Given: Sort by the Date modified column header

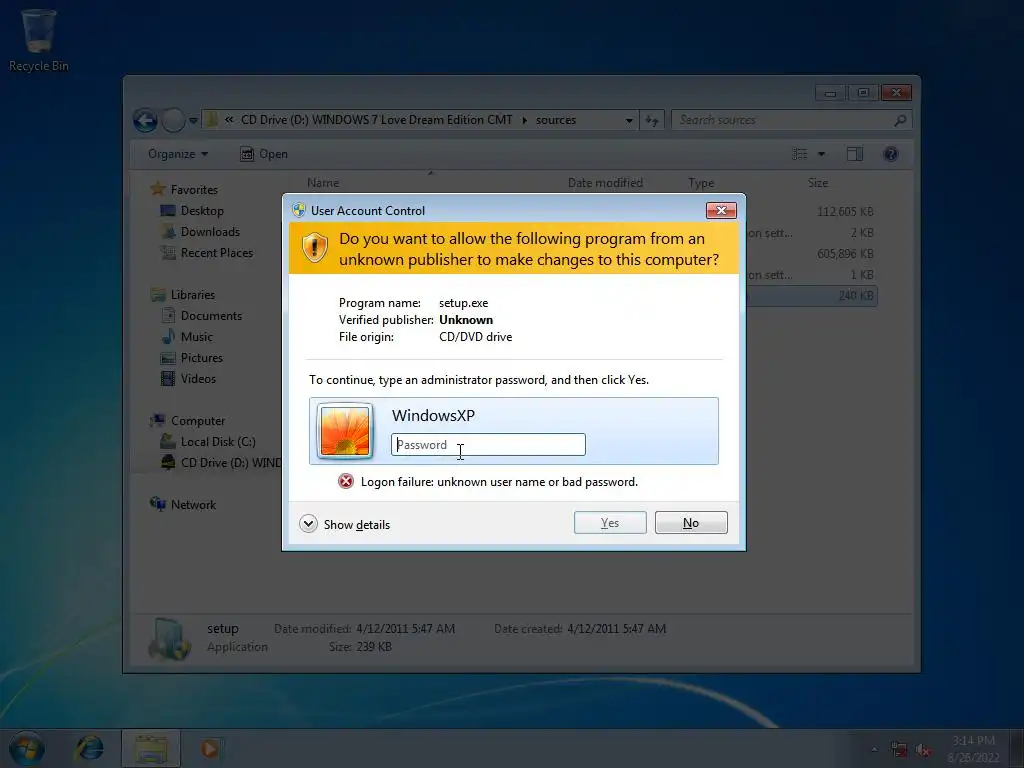Looking at the screenshot, I should pos(605,183).
